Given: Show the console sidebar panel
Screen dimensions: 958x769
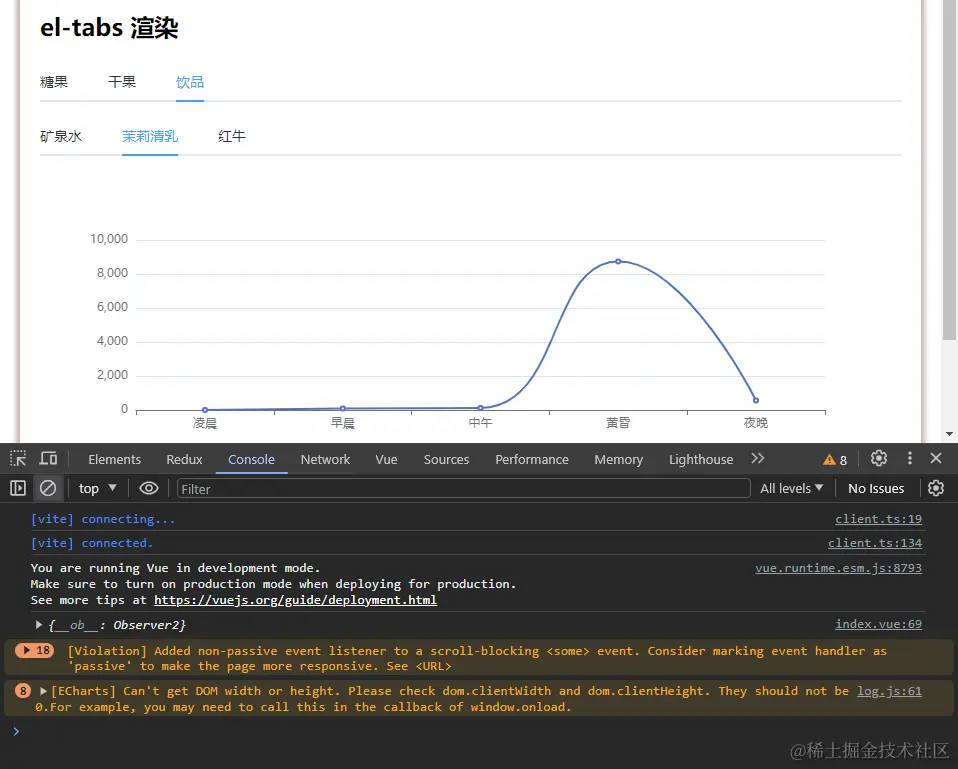Looking at the screenshot, I should click(x=18, y=488).
